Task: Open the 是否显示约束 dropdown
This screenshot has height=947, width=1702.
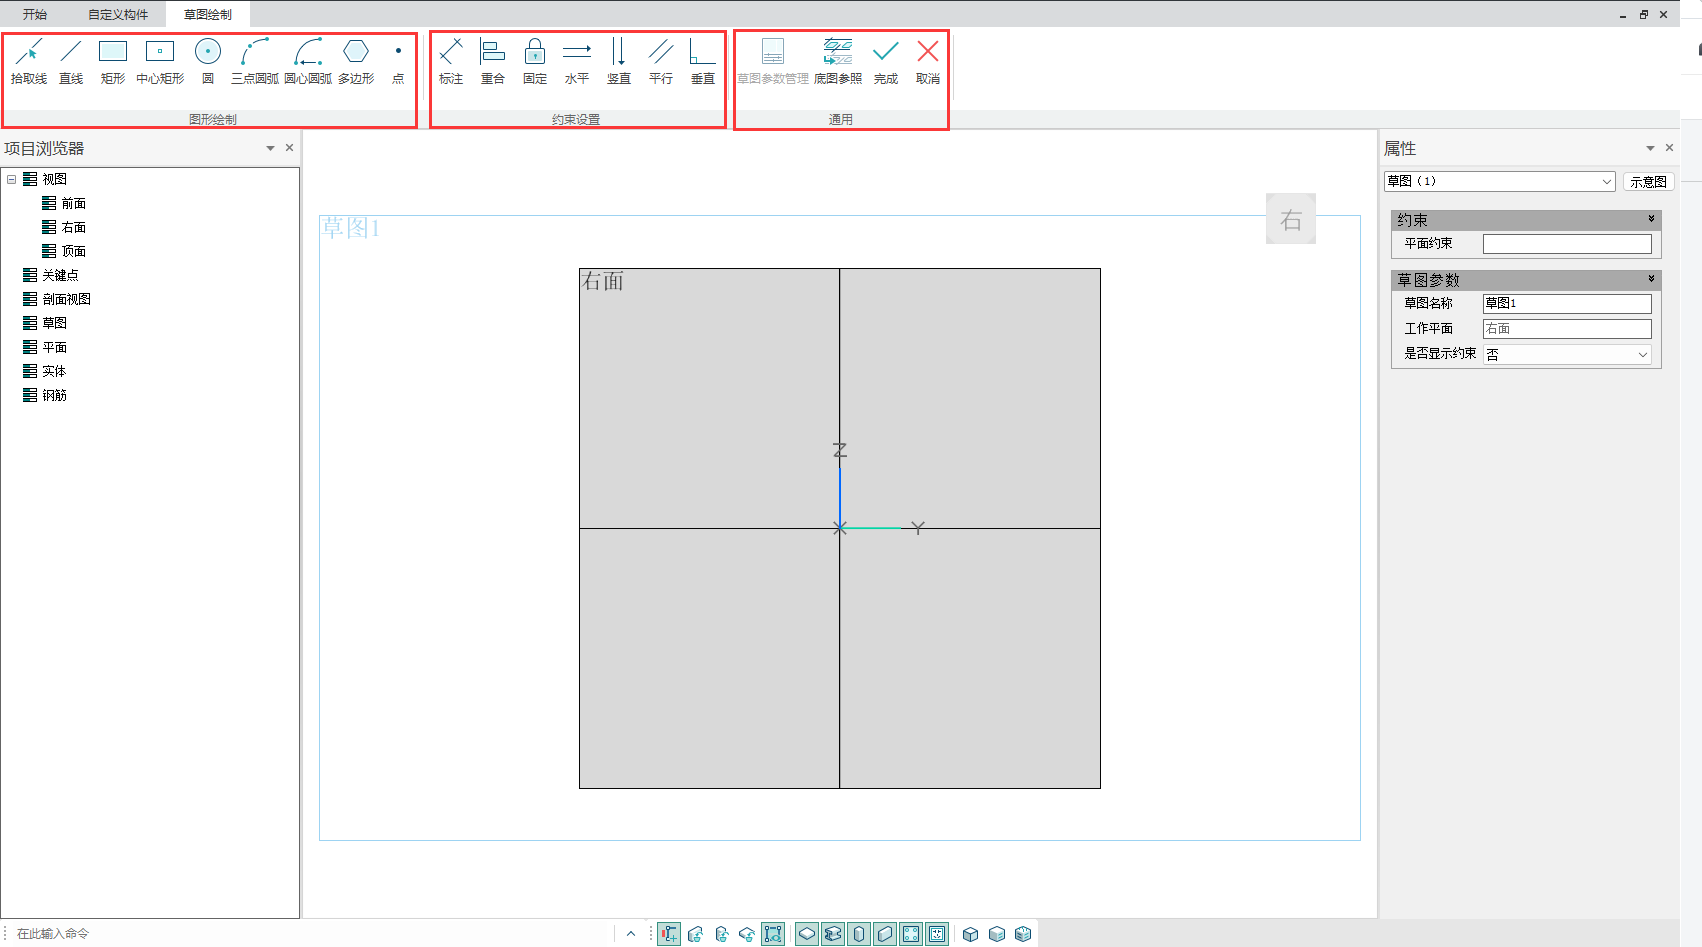Action: (x=1567, y=355)
